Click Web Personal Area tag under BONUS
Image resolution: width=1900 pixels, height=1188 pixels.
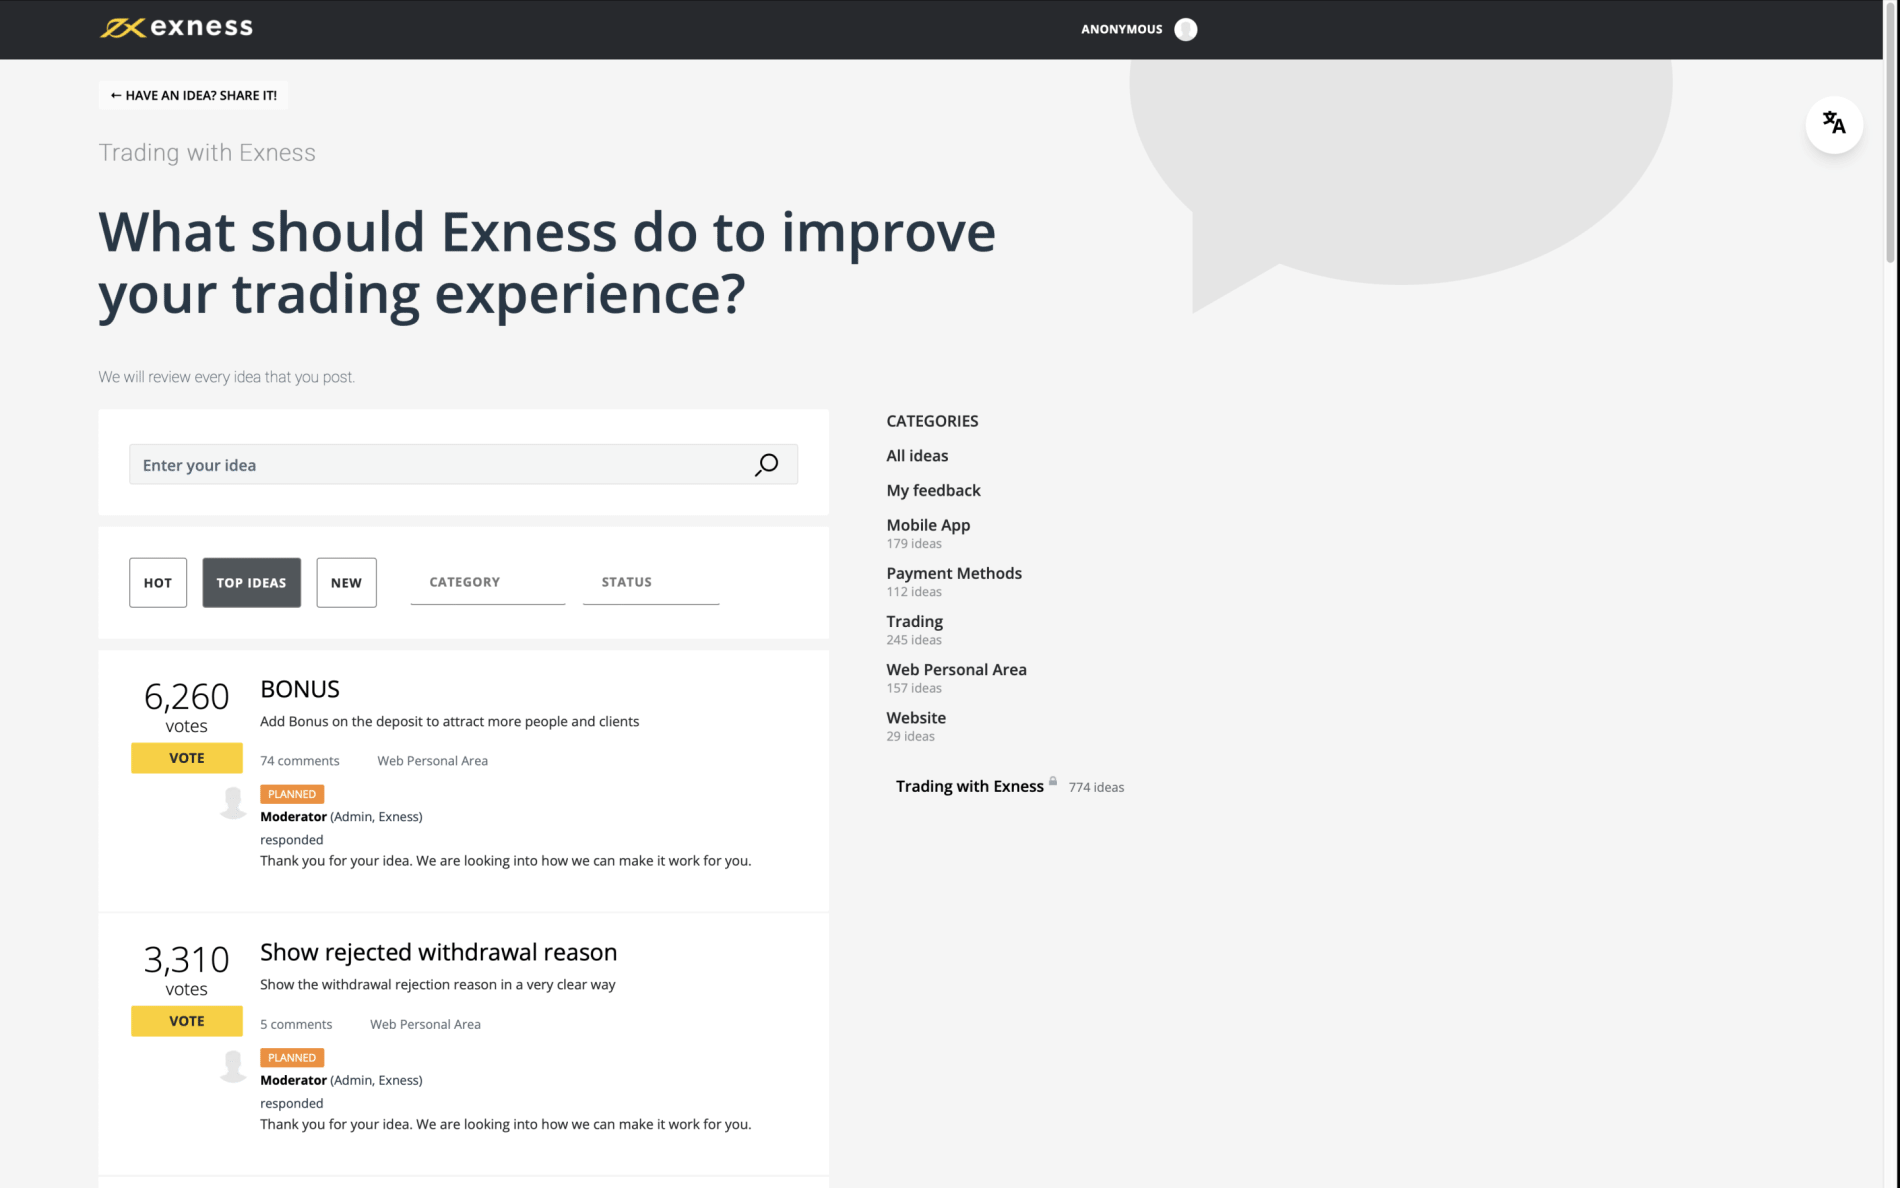click(433, 761)
